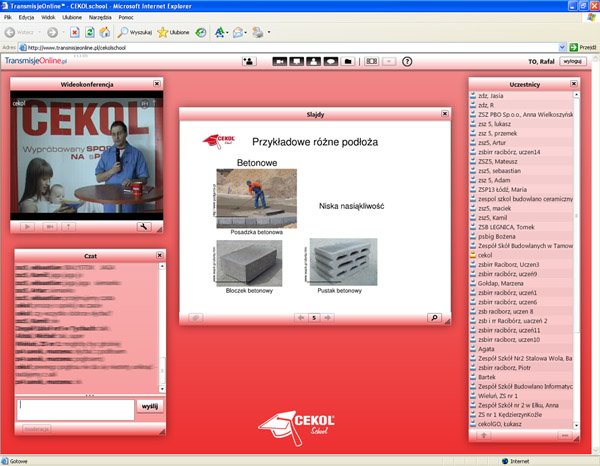Click the Przejdź go button
600x466 pixels.
point(583,47)
